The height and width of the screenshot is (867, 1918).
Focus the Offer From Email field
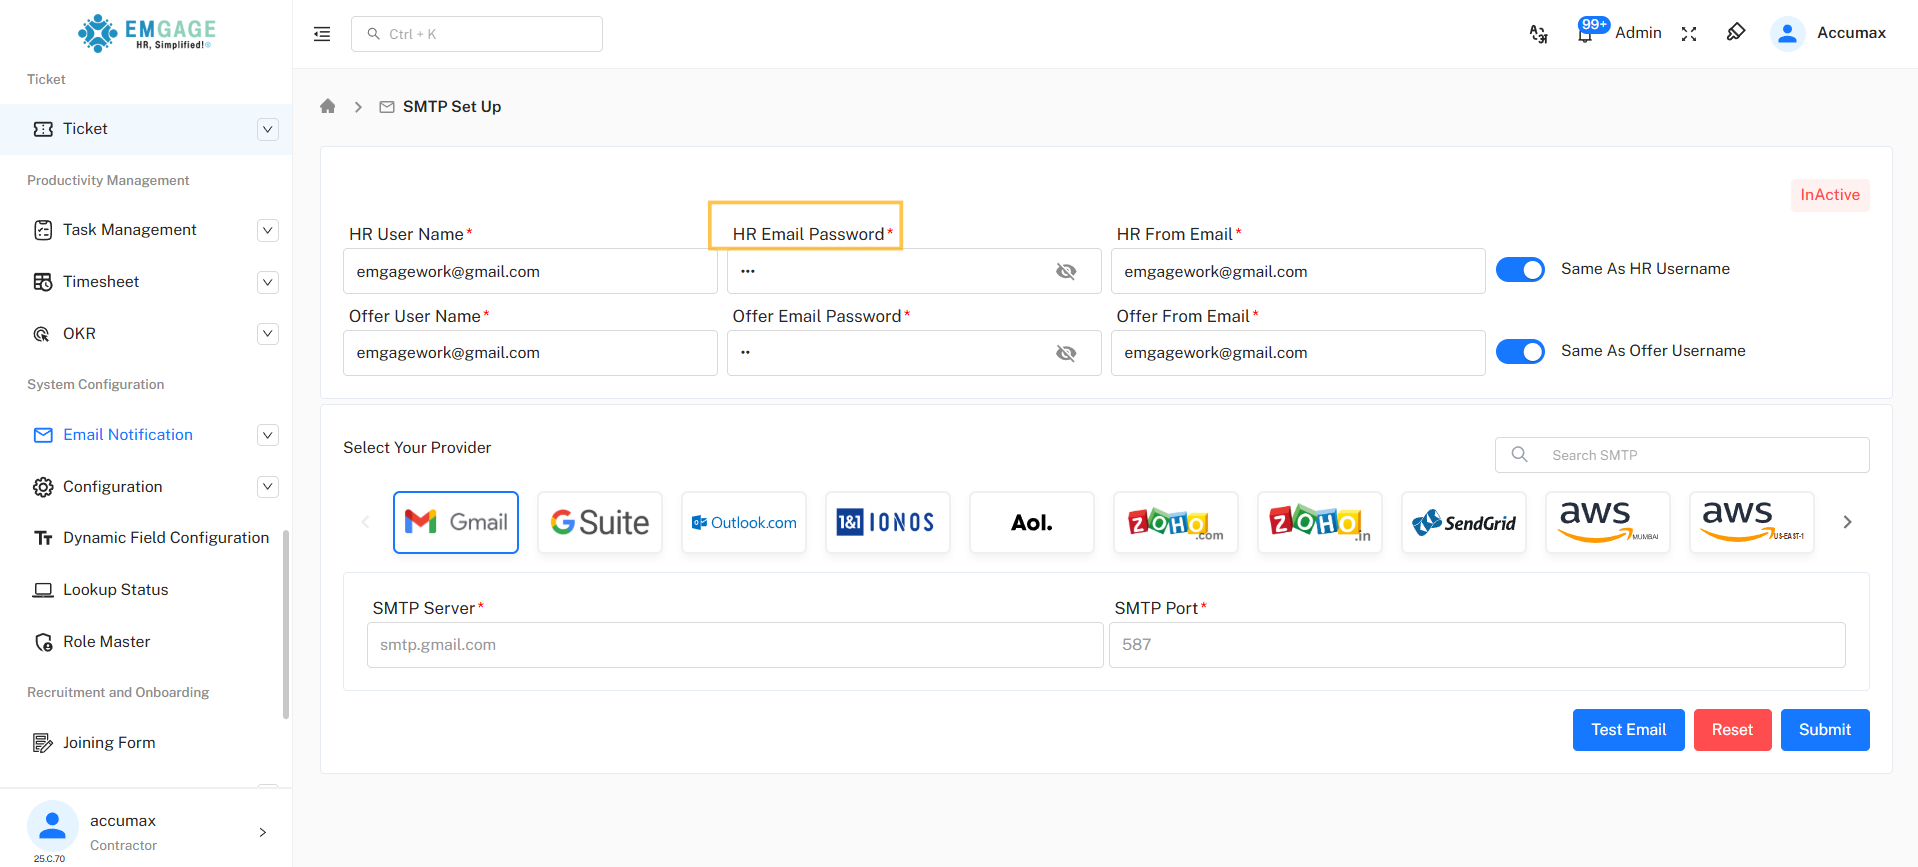(x=1298, y=353)
